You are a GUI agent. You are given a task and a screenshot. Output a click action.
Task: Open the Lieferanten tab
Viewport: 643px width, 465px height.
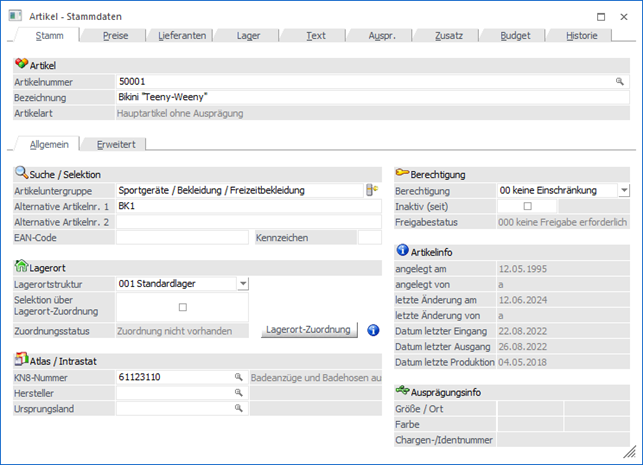point(183,35)
